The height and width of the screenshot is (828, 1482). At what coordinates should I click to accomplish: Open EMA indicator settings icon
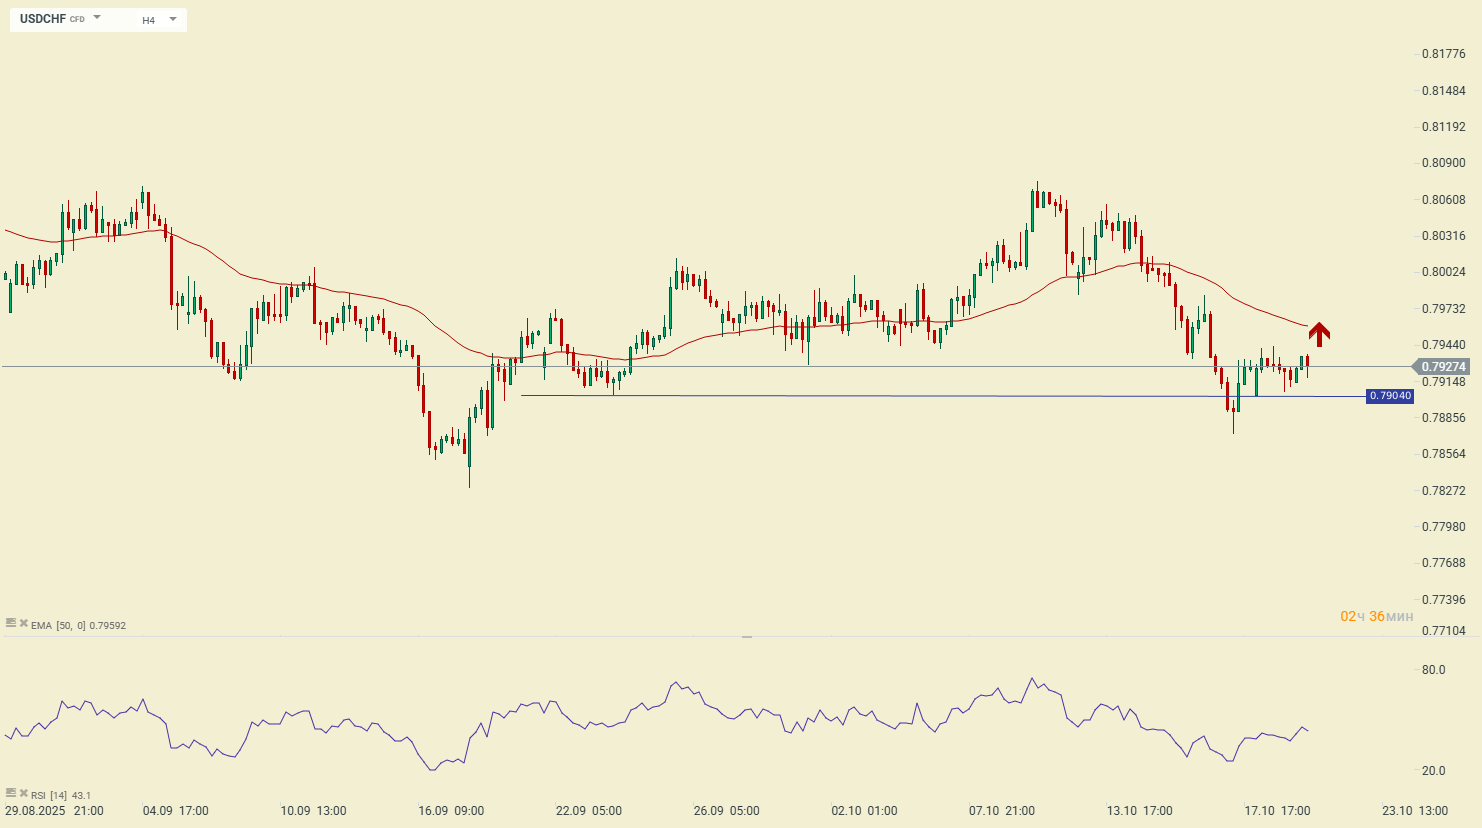point(11,624)
